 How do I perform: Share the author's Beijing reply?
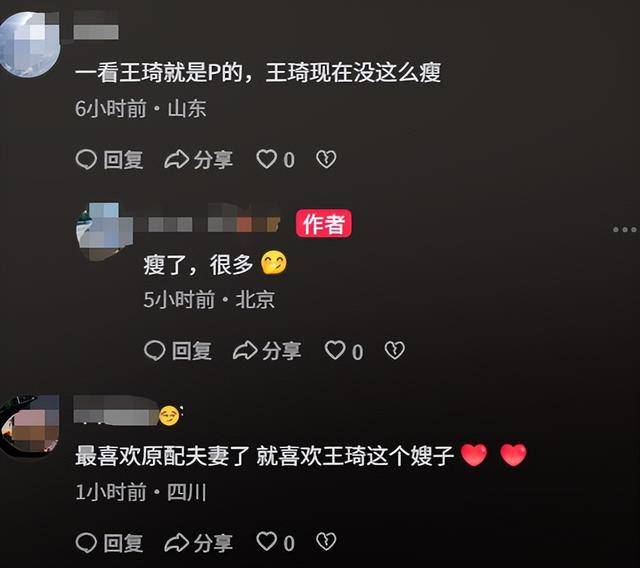[x=245, y=351]
